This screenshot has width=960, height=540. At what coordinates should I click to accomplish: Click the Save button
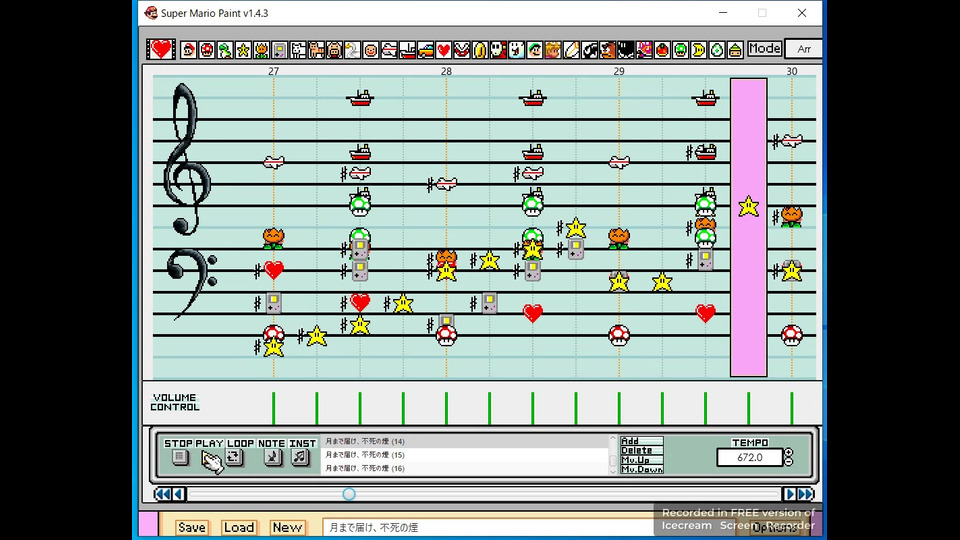pos(192,527)
